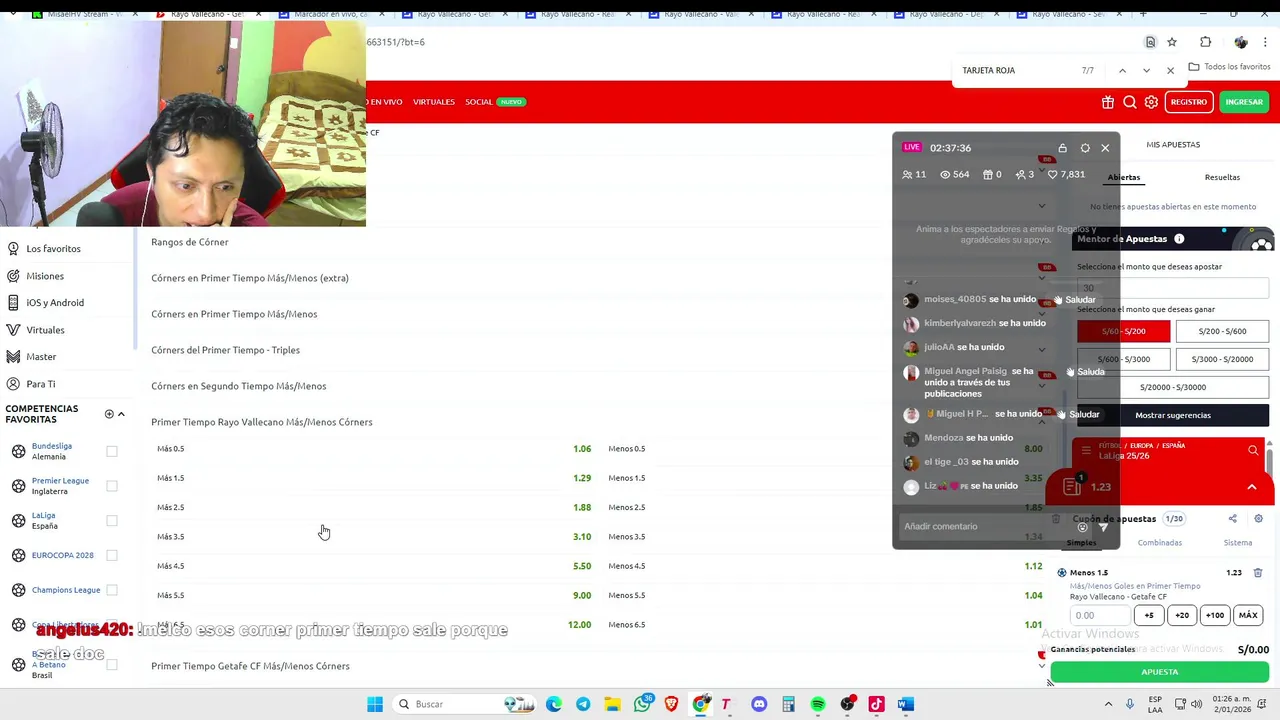The height and width of the screenshot is (720, 1280).
Task: Select the Combinadas coupon tab
Action: (x=1160, y=543)
